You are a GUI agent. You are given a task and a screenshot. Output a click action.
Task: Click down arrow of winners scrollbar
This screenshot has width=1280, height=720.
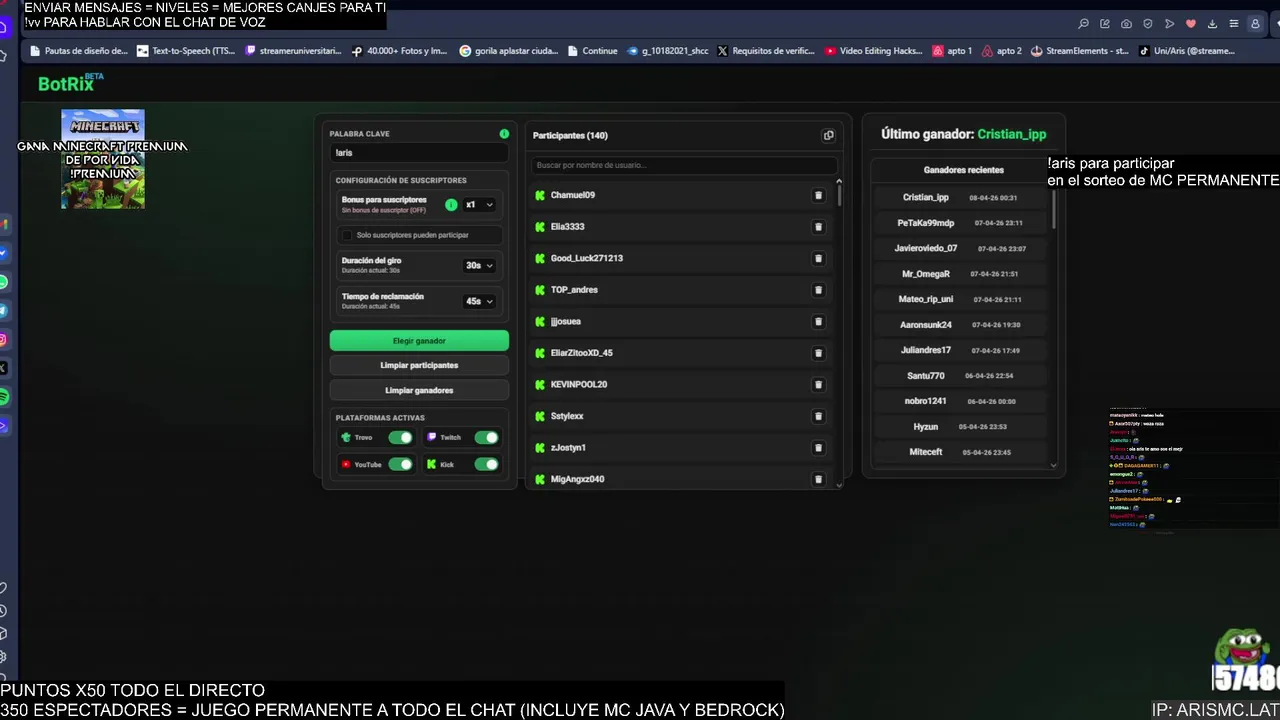click(x=1054, y=465)
